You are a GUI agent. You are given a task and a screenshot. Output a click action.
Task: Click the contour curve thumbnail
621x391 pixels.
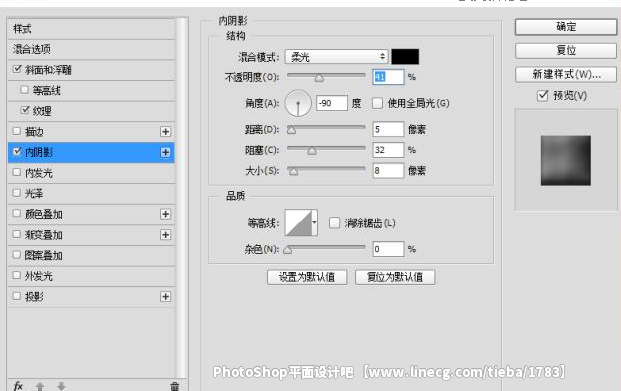tap(298, 223)
